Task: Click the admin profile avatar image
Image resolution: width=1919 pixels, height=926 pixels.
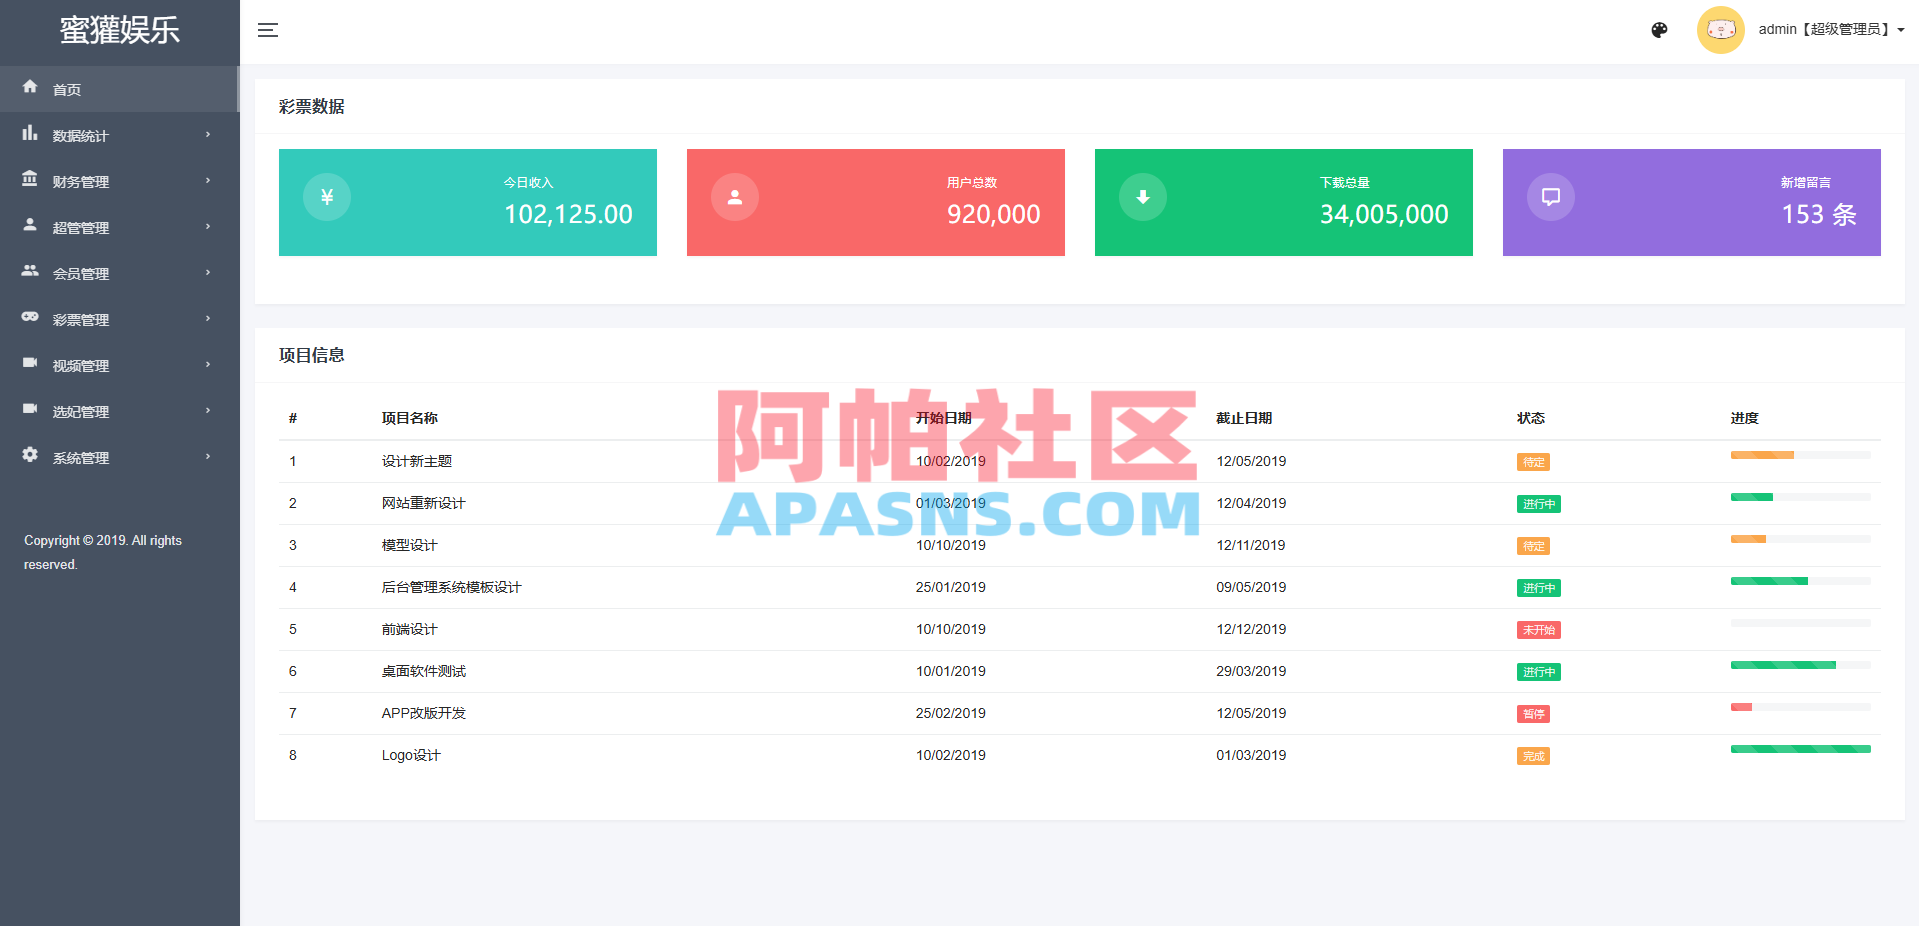Action: pos(1720,29)
